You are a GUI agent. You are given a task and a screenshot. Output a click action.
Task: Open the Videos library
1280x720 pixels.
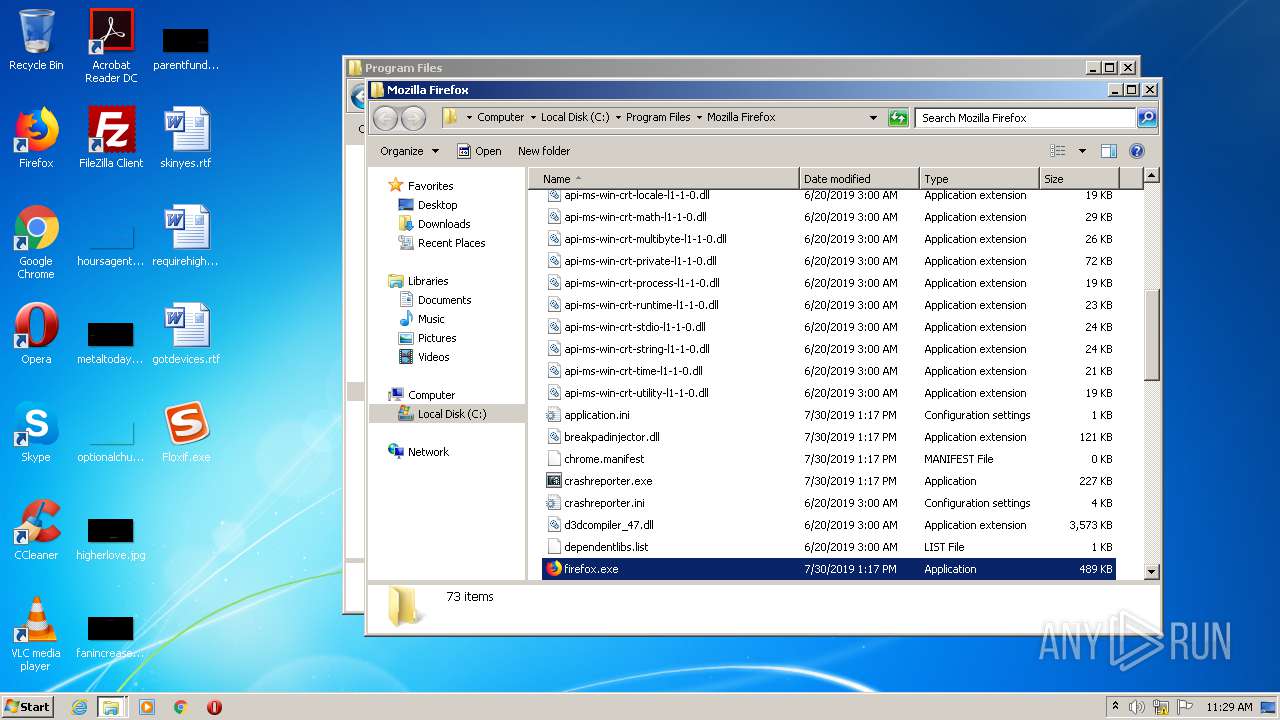[x=433, y=357]
